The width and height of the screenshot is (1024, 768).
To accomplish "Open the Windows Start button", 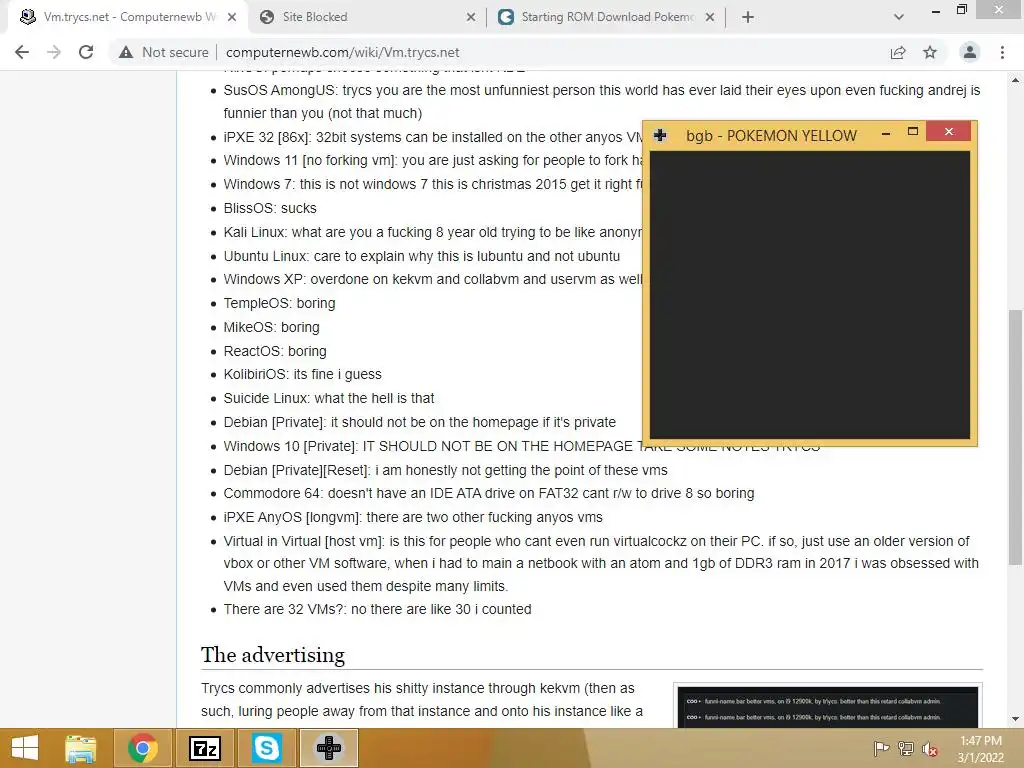I will 25,748.
